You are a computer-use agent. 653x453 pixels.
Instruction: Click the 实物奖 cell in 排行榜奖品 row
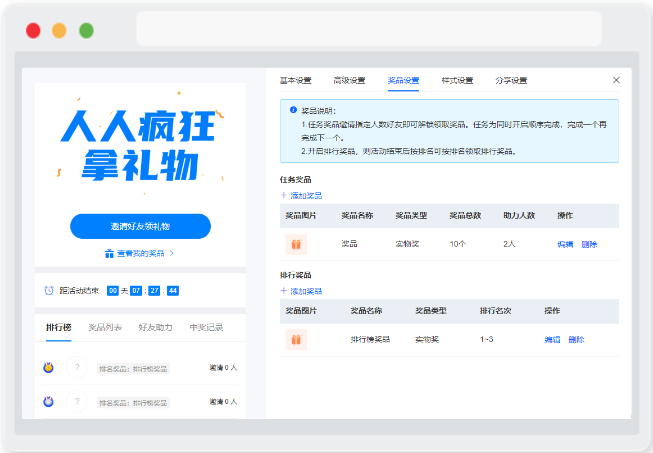click(x=427, y=340)
